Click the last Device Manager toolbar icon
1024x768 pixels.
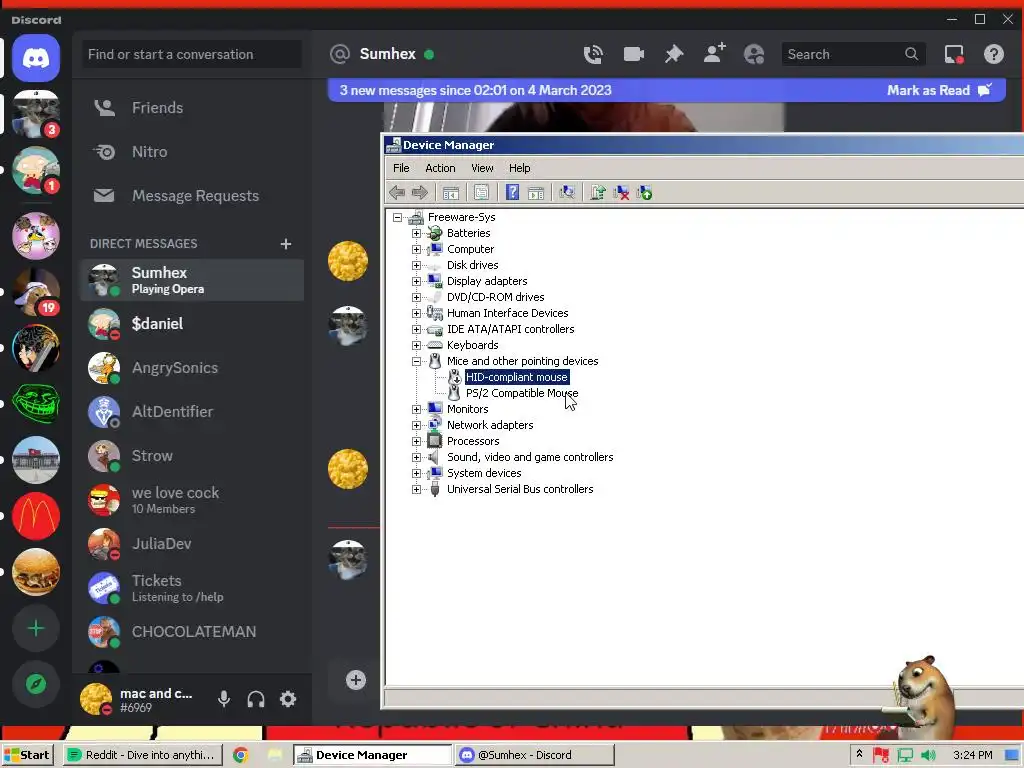tap(644, 193)
